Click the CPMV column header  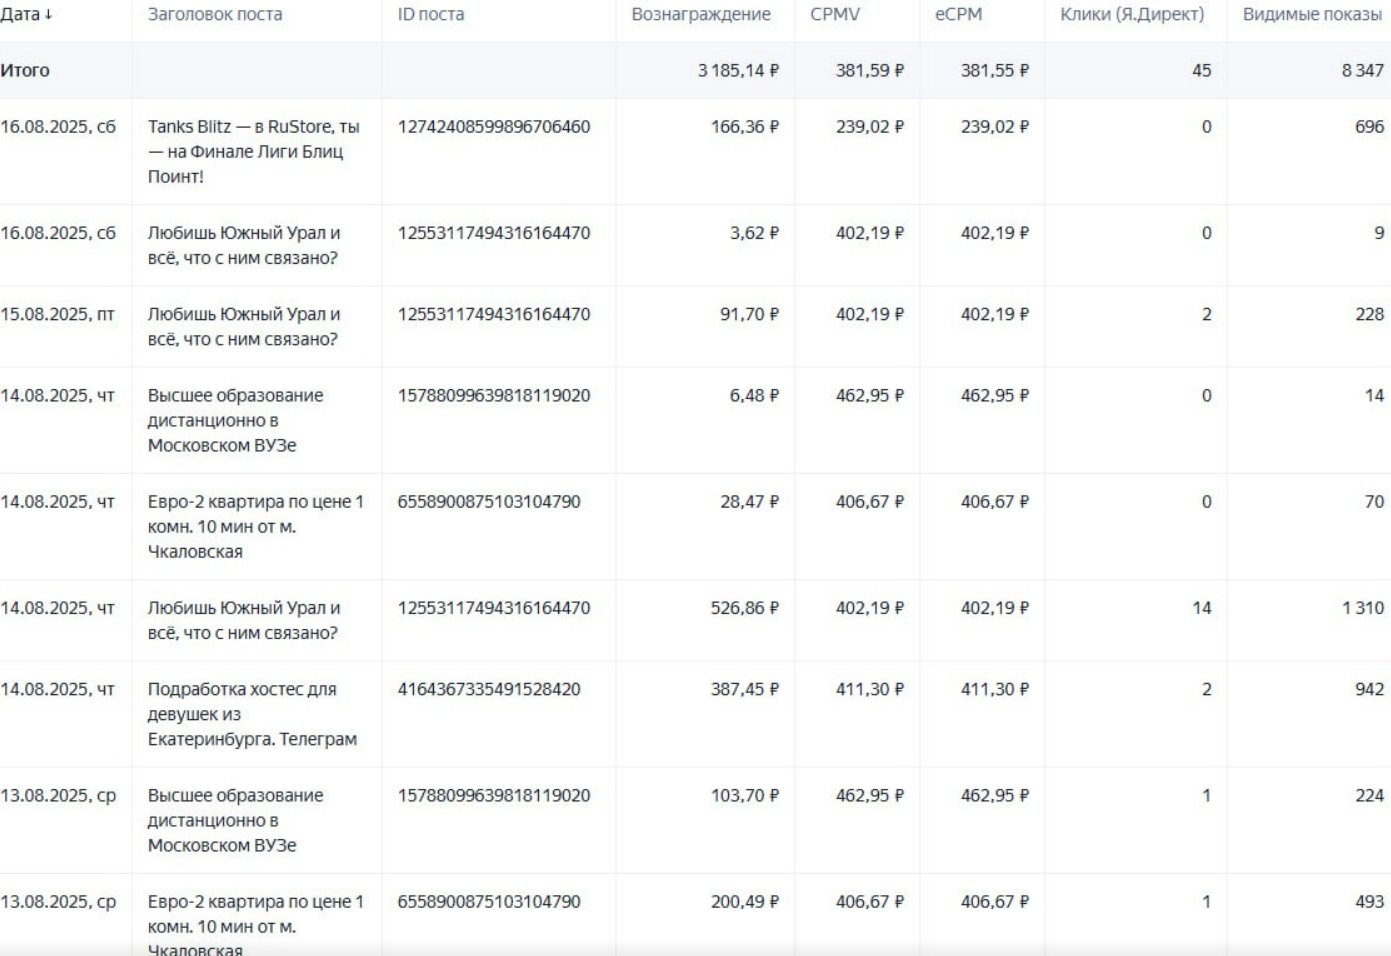(x=835, y=15)
